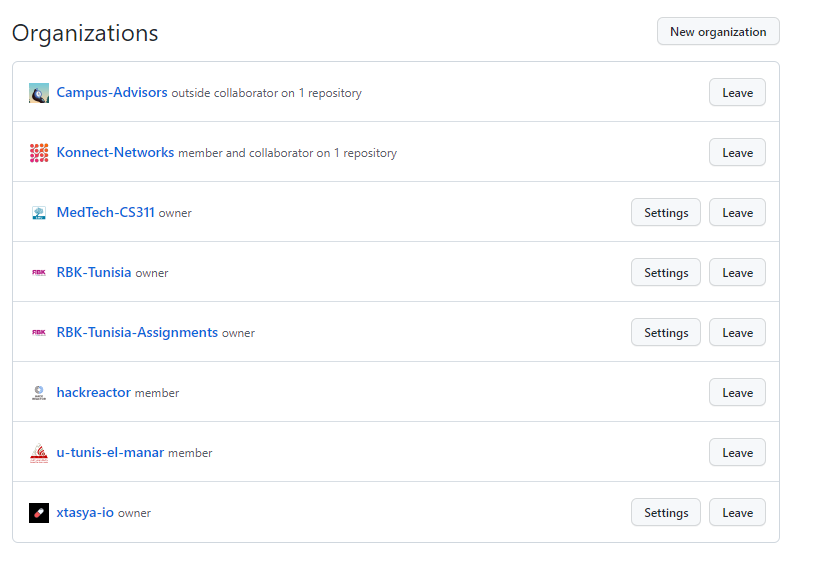
Task: Open the xtasya-io organization link
Action: pyautogui.click(x=85, y=512)
